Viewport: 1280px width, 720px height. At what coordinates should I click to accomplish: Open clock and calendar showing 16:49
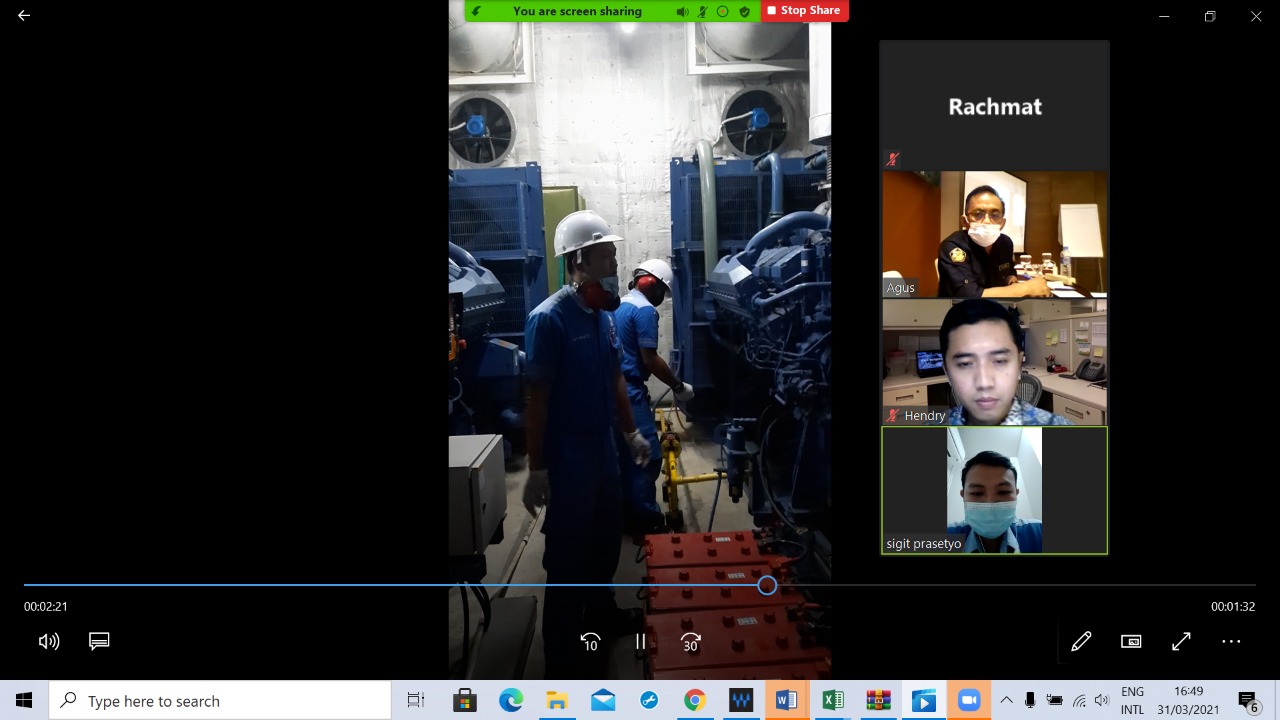1188,701
